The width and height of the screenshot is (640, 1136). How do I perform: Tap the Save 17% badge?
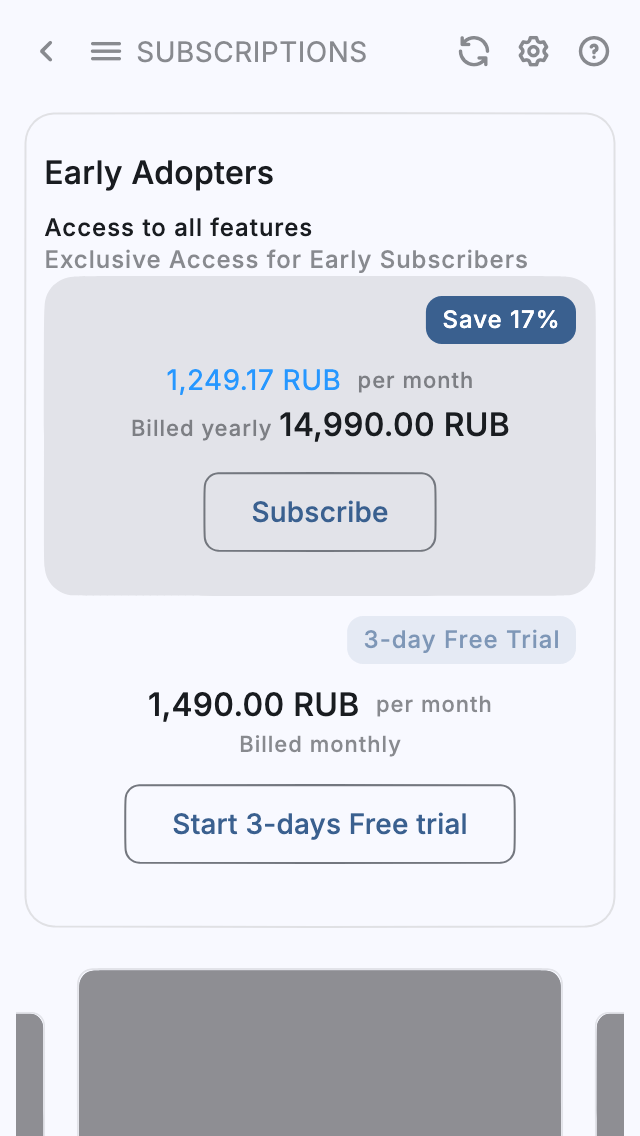[500, 320]
